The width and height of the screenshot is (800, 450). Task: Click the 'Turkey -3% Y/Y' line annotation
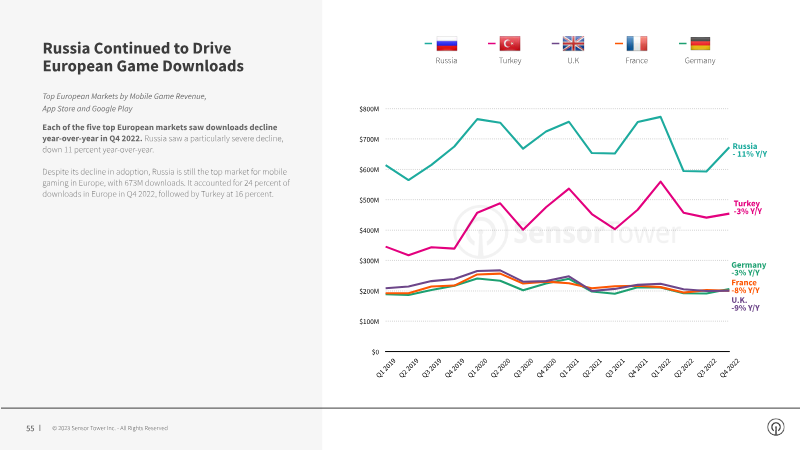[x=747, y=207]
